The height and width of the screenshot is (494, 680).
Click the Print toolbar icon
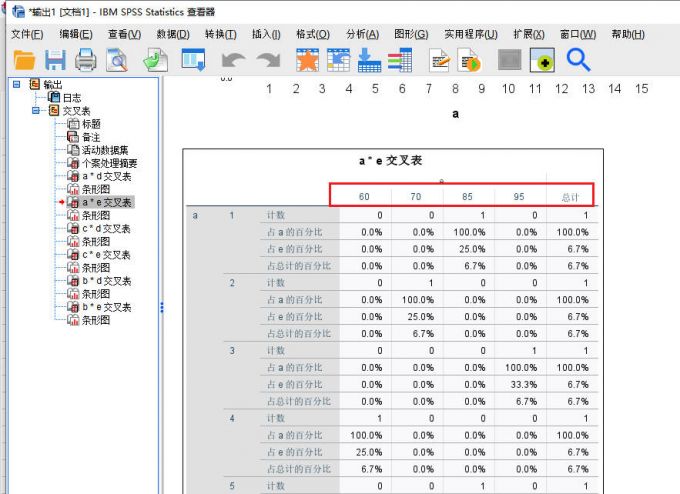86,60
